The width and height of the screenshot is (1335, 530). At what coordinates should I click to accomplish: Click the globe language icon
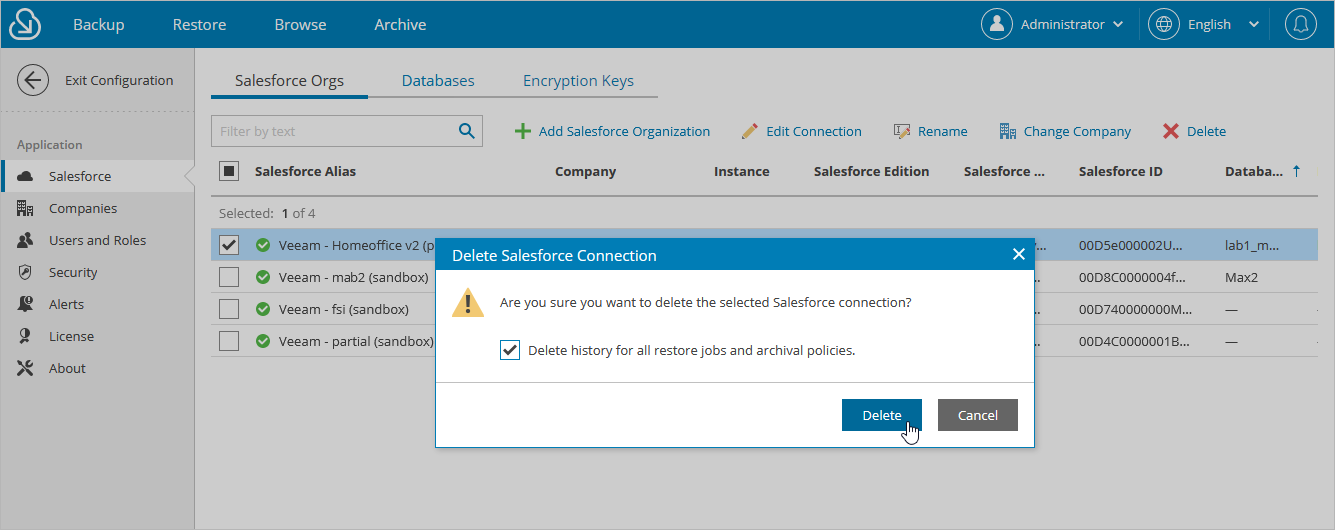(x=1164, y=24)
